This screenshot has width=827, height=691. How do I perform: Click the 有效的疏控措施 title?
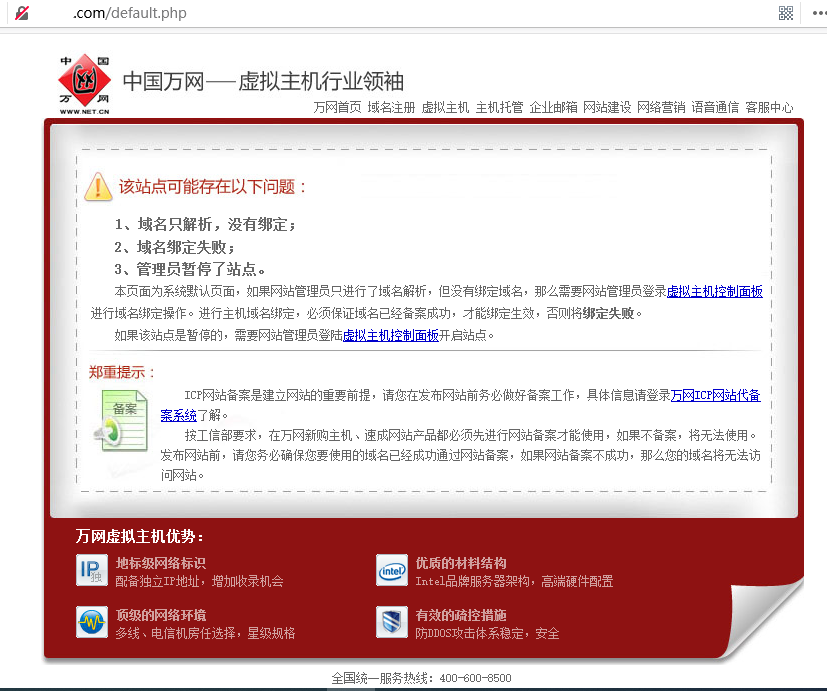[461, 616]
